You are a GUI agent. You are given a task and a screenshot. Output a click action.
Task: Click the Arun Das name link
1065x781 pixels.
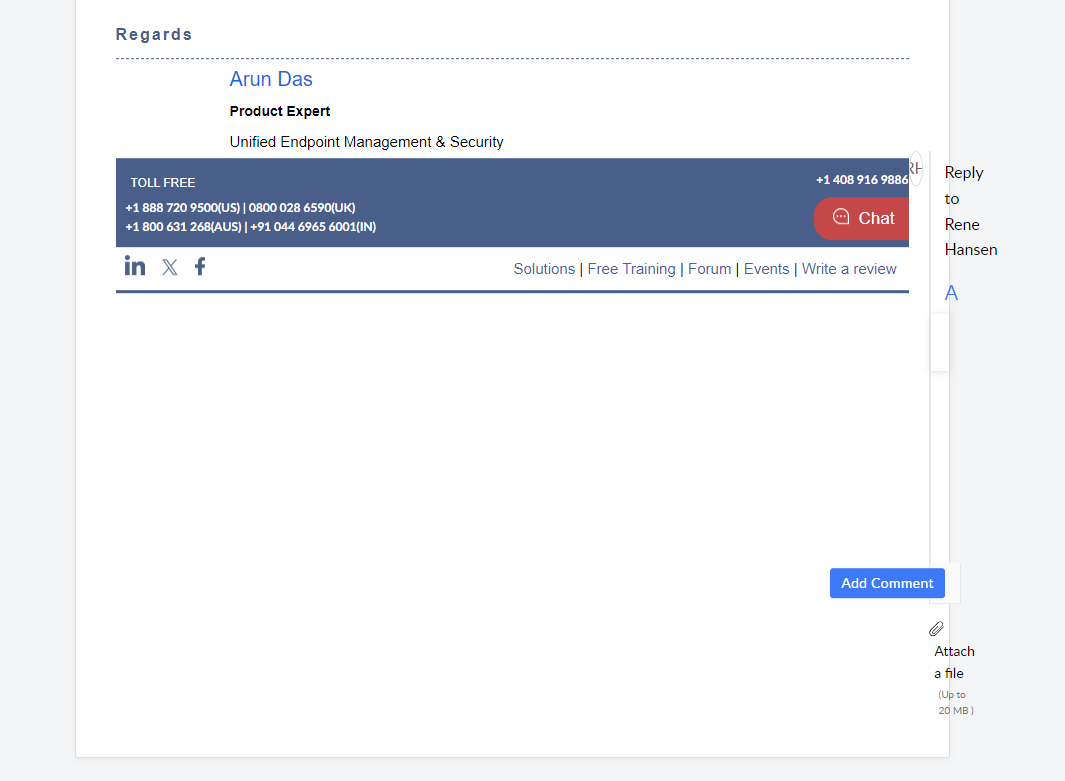[x=271, y=79]
